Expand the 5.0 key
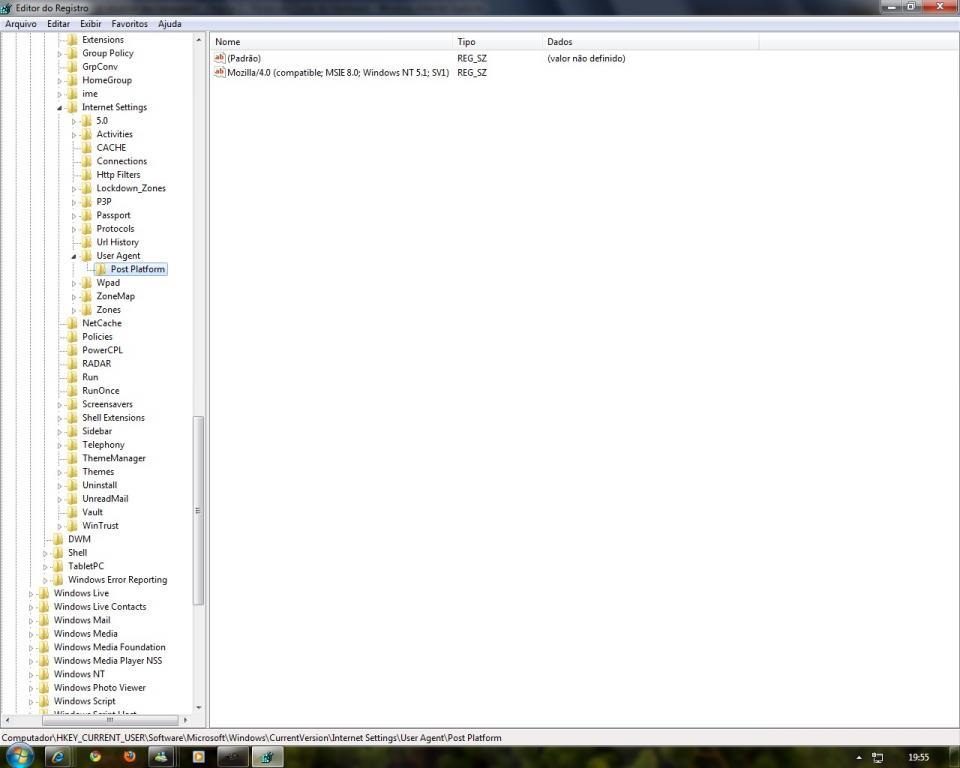 (73, 121)
